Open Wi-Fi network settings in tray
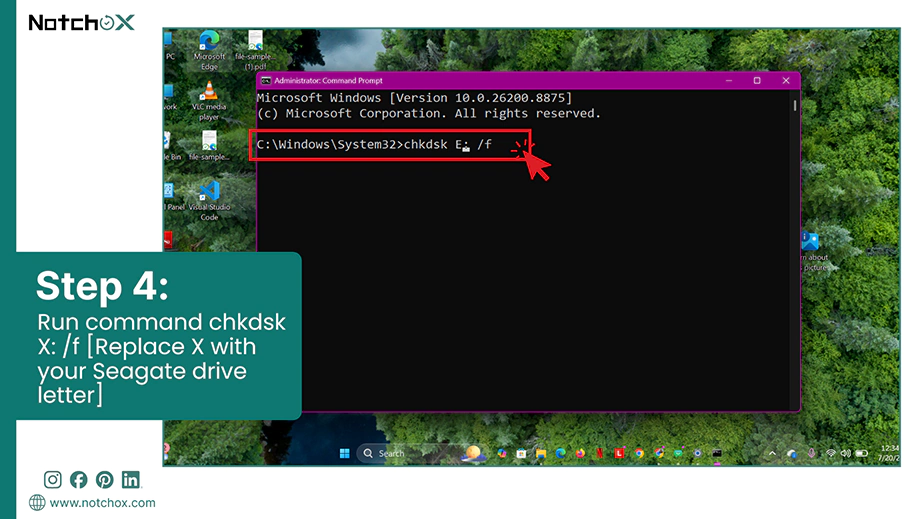This screenshot has height=519, width=922. 831,453
